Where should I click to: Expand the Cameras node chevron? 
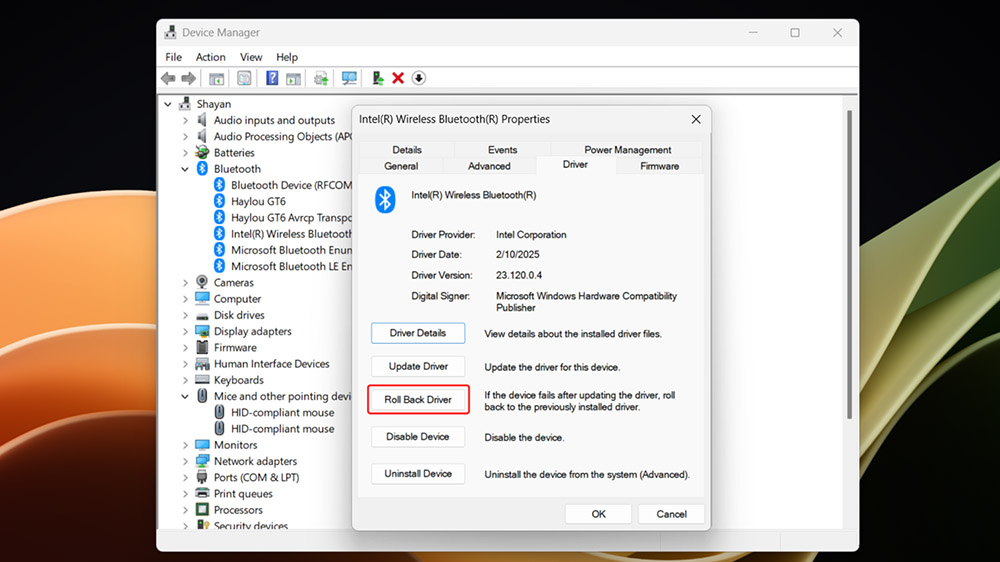pos(186,283)
